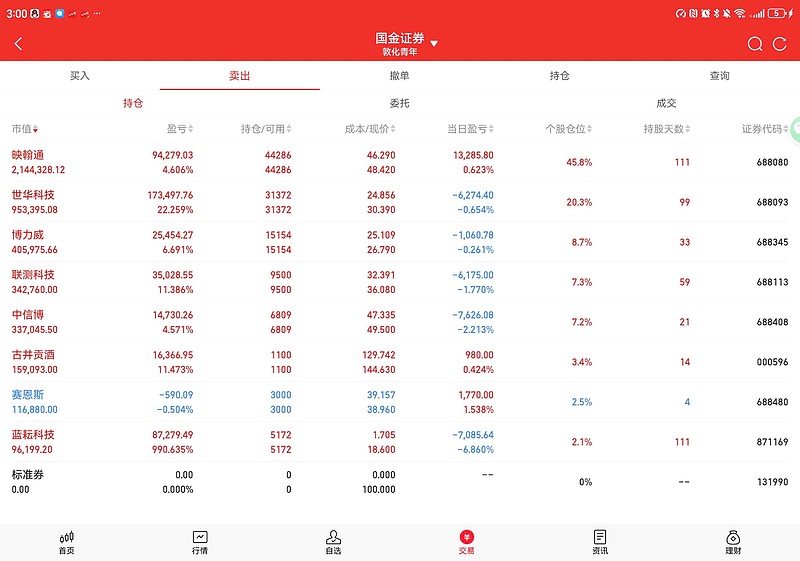Tap 古井贡酒 cost price 129.742
Screen dimensions: 800x561
click(x=379, y=355)
